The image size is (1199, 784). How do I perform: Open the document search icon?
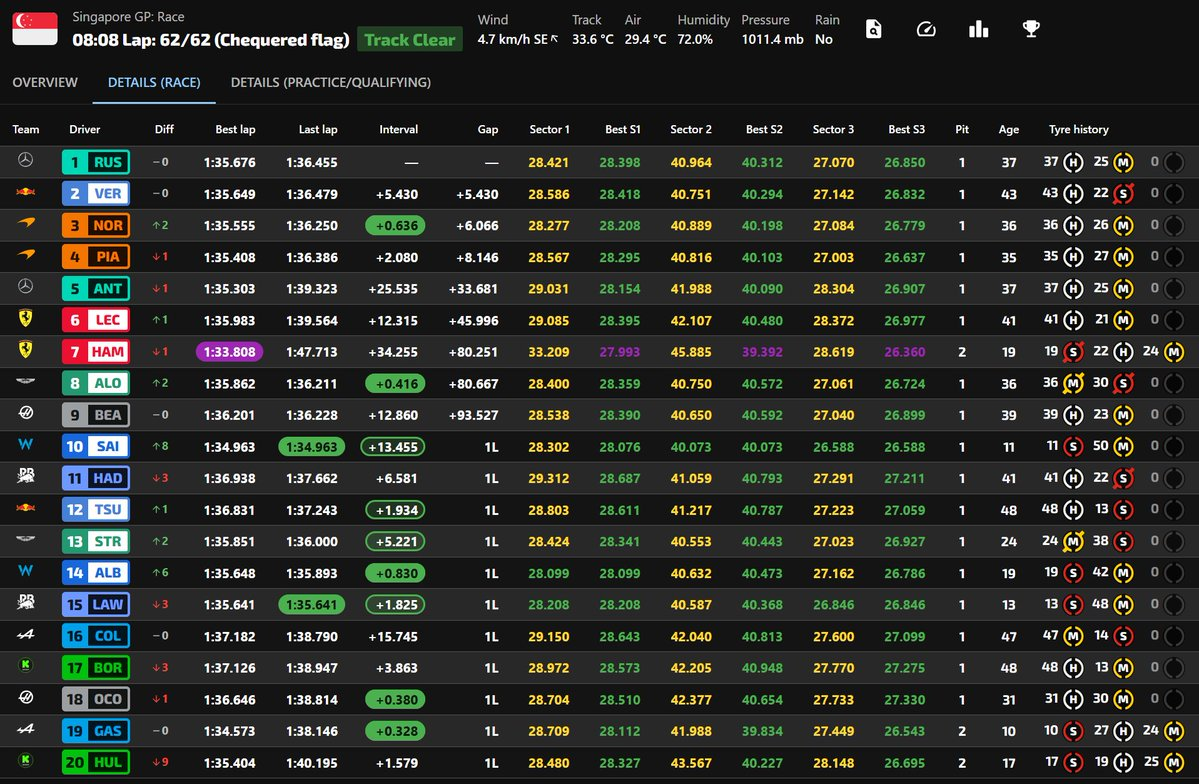[x=874, y=29]
